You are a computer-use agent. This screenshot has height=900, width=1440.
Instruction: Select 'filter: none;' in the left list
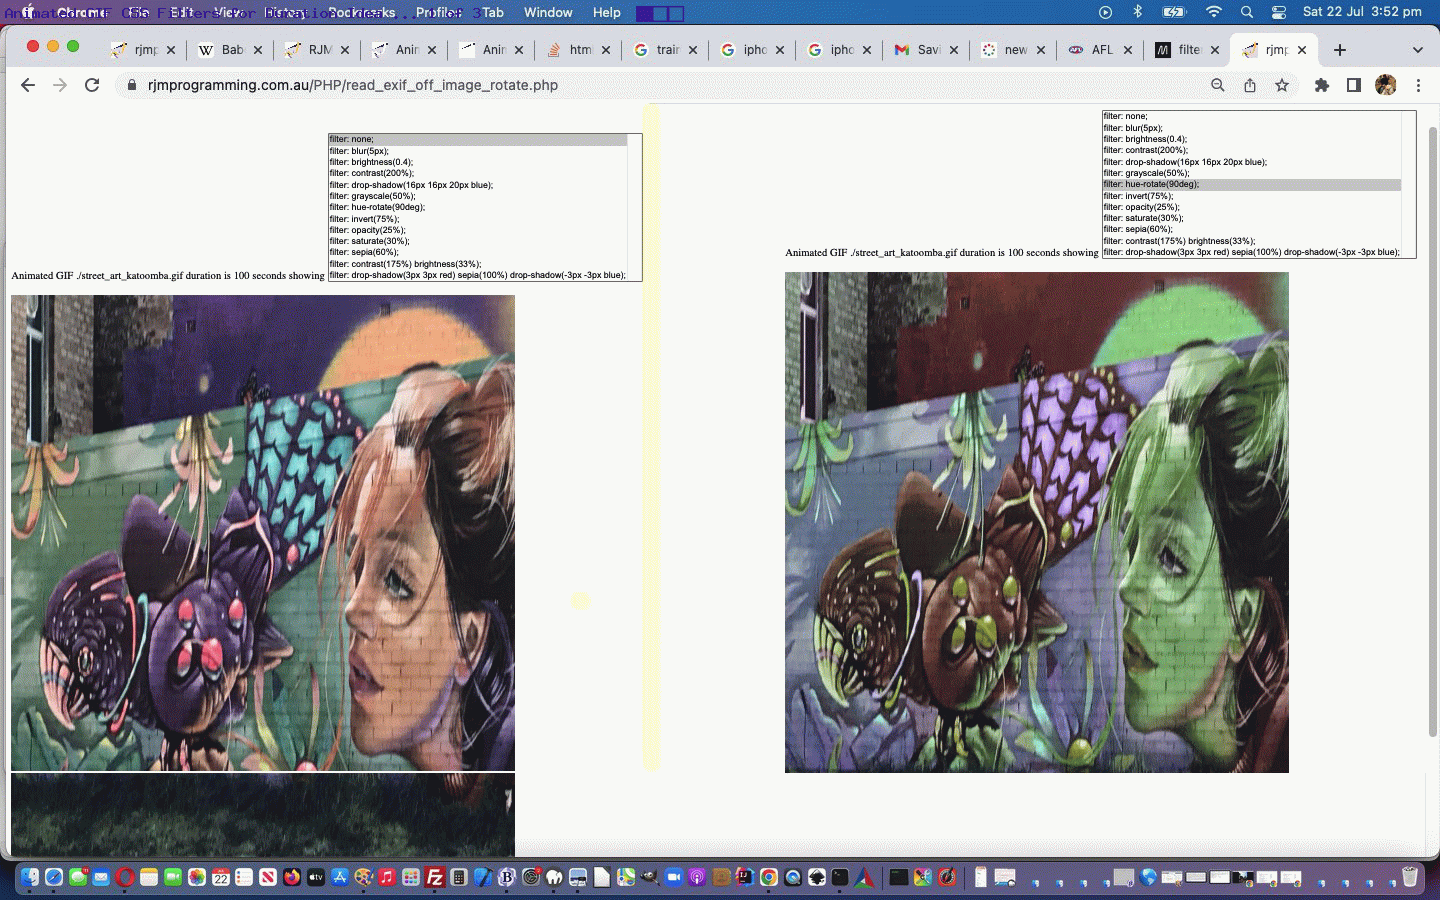478,139
